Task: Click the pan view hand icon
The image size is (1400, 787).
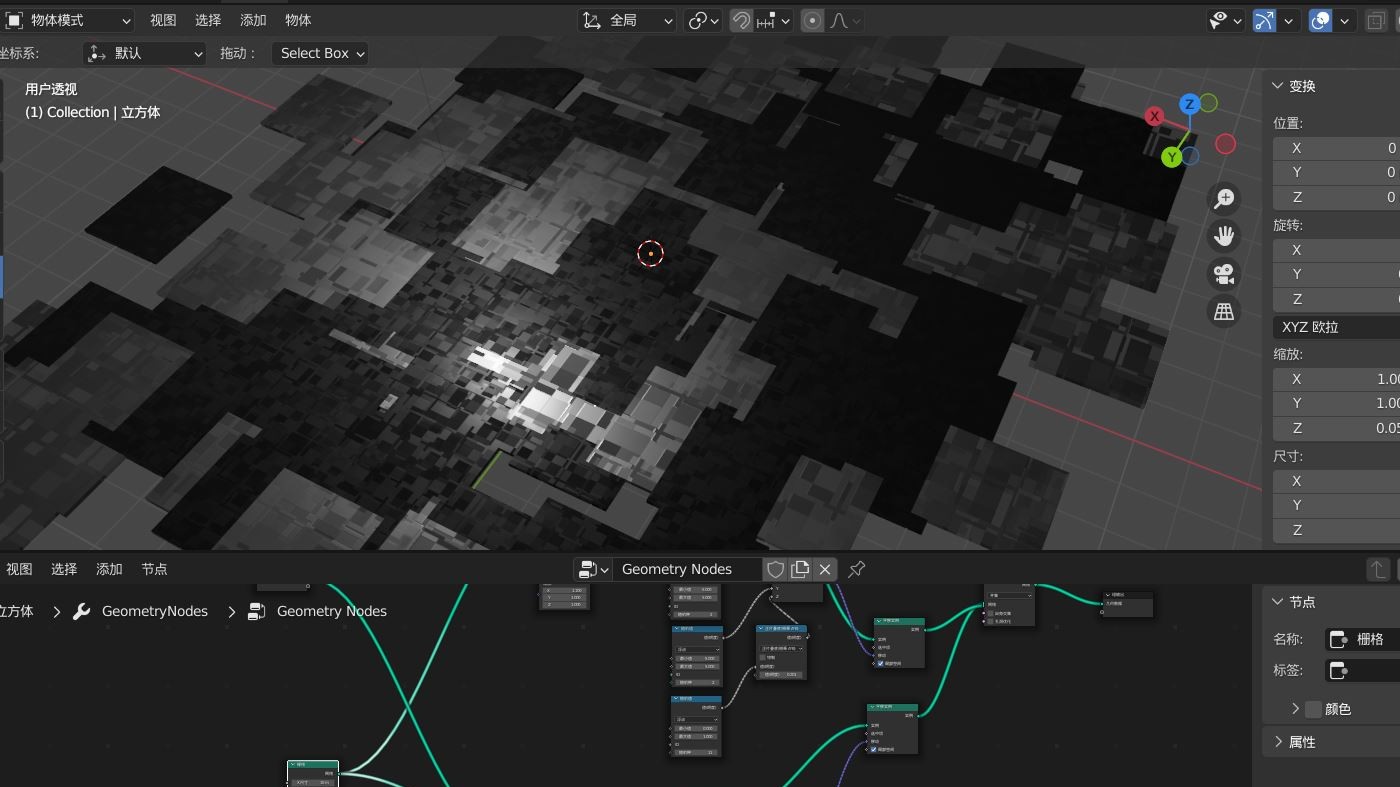Action: 1224,236
